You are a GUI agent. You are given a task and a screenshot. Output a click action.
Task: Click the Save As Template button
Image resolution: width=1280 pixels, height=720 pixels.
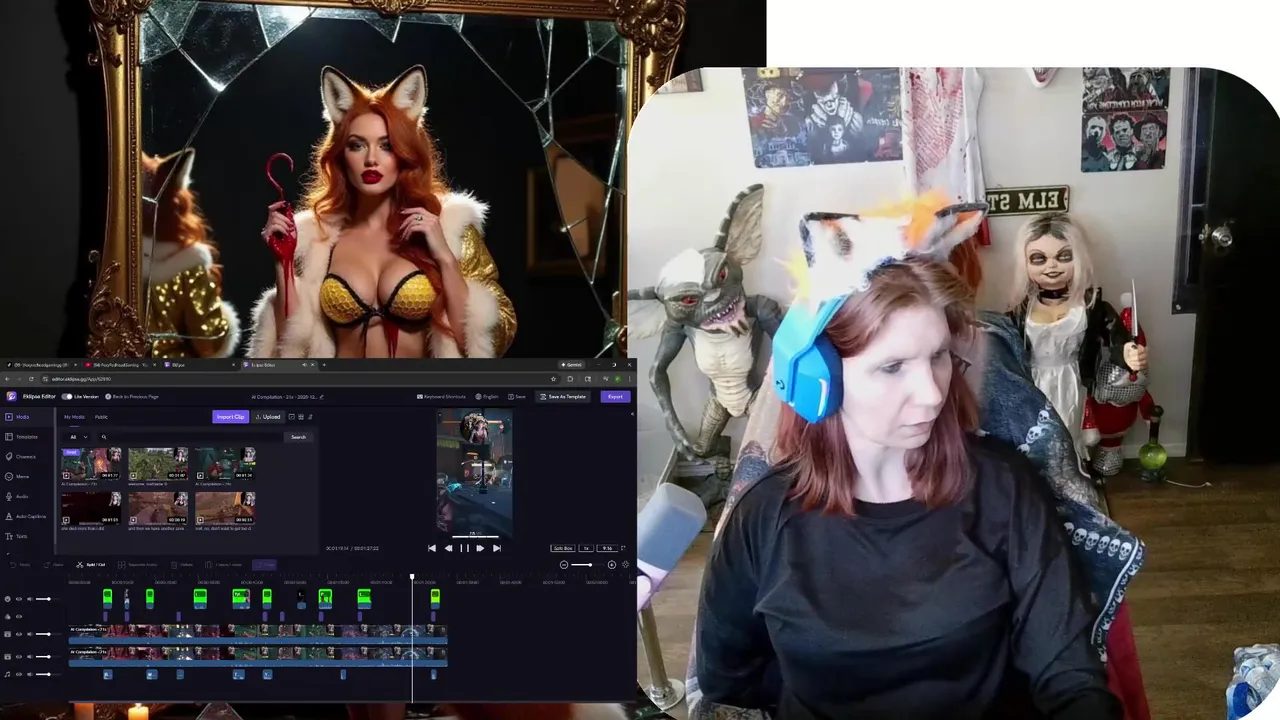(562, 397)
